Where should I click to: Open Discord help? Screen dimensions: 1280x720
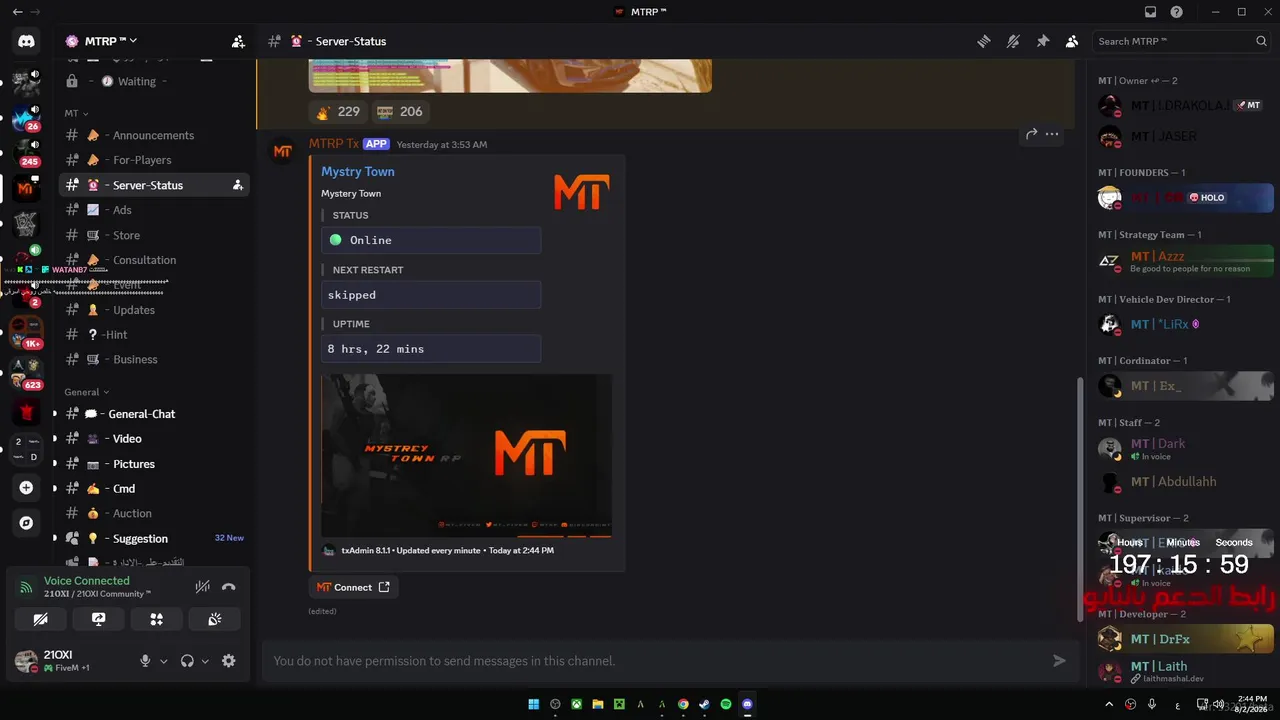click(1176, 12)
